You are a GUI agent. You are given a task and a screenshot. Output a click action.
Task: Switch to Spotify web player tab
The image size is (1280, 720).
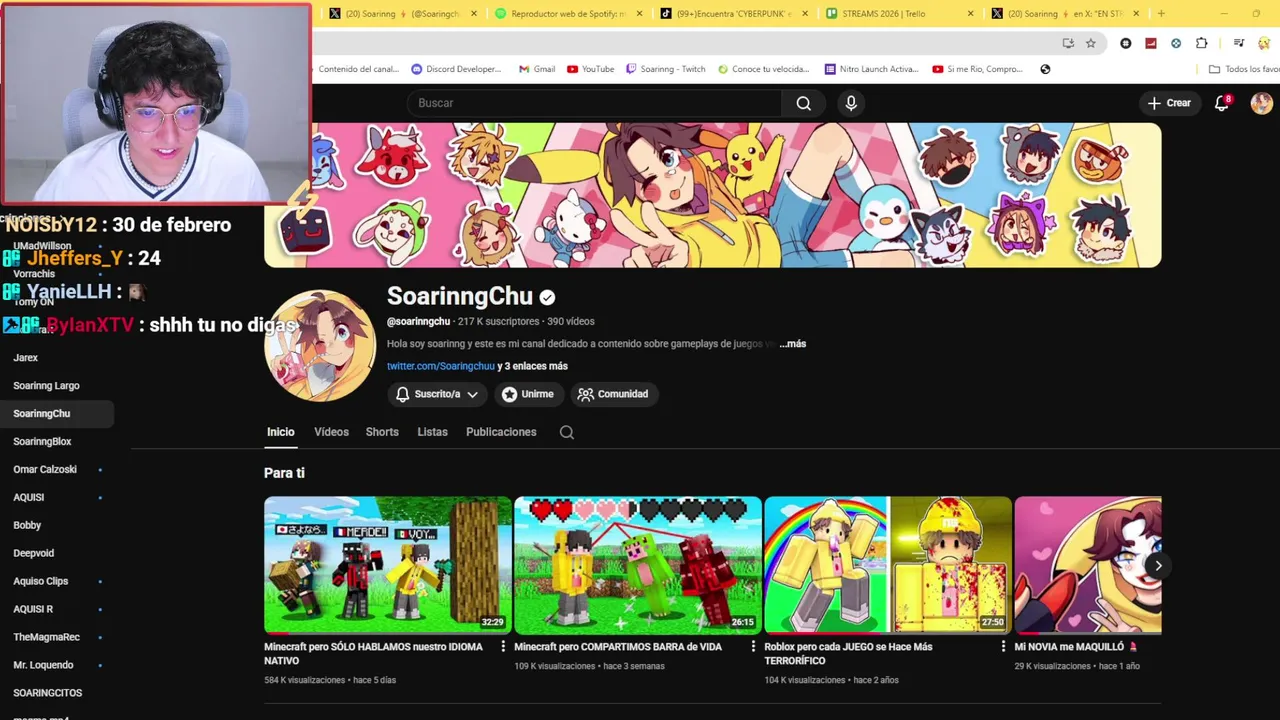567,14
